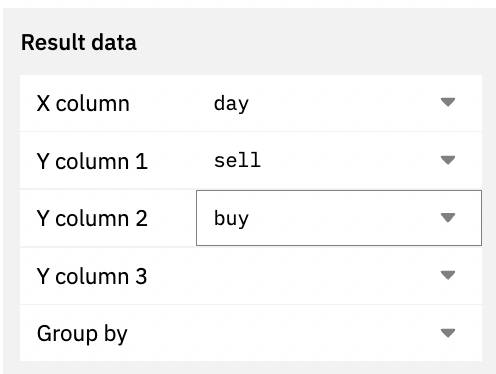The image size is (496, 374).
Task: Click the selected value sell
Action: click(237, 160)
